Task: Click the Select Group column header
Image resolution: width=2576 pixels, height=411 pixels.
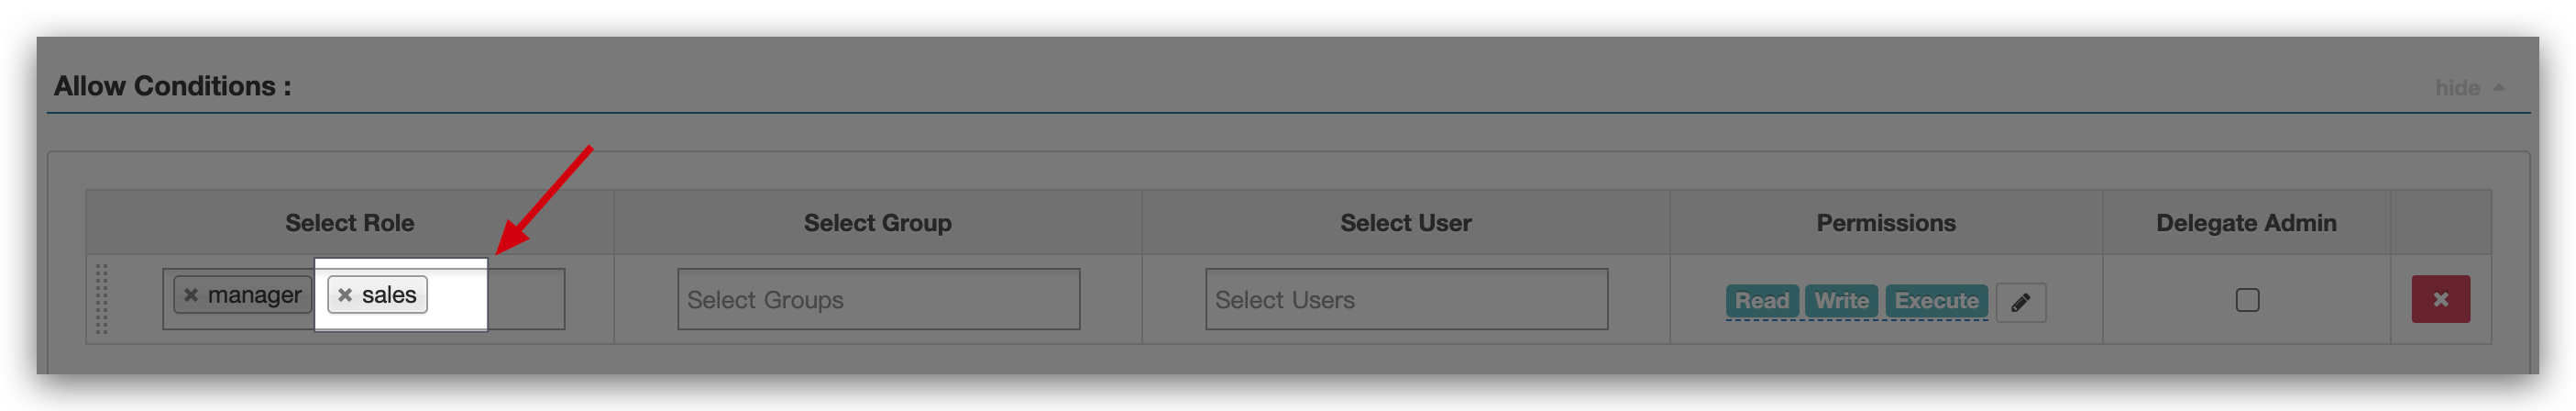Action: 877,223
